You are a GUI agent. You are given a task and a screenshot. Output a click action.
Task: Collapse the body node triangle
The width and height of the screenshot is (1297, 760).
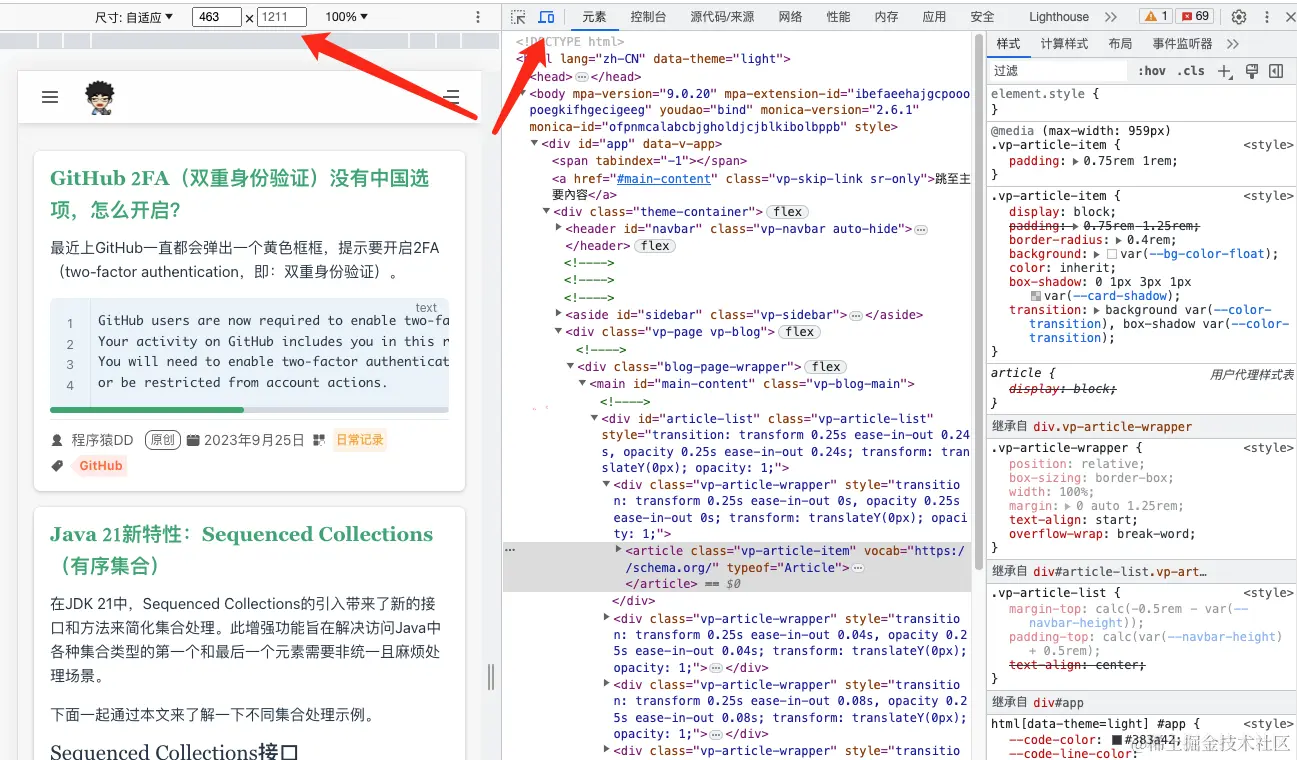point(522,94)
